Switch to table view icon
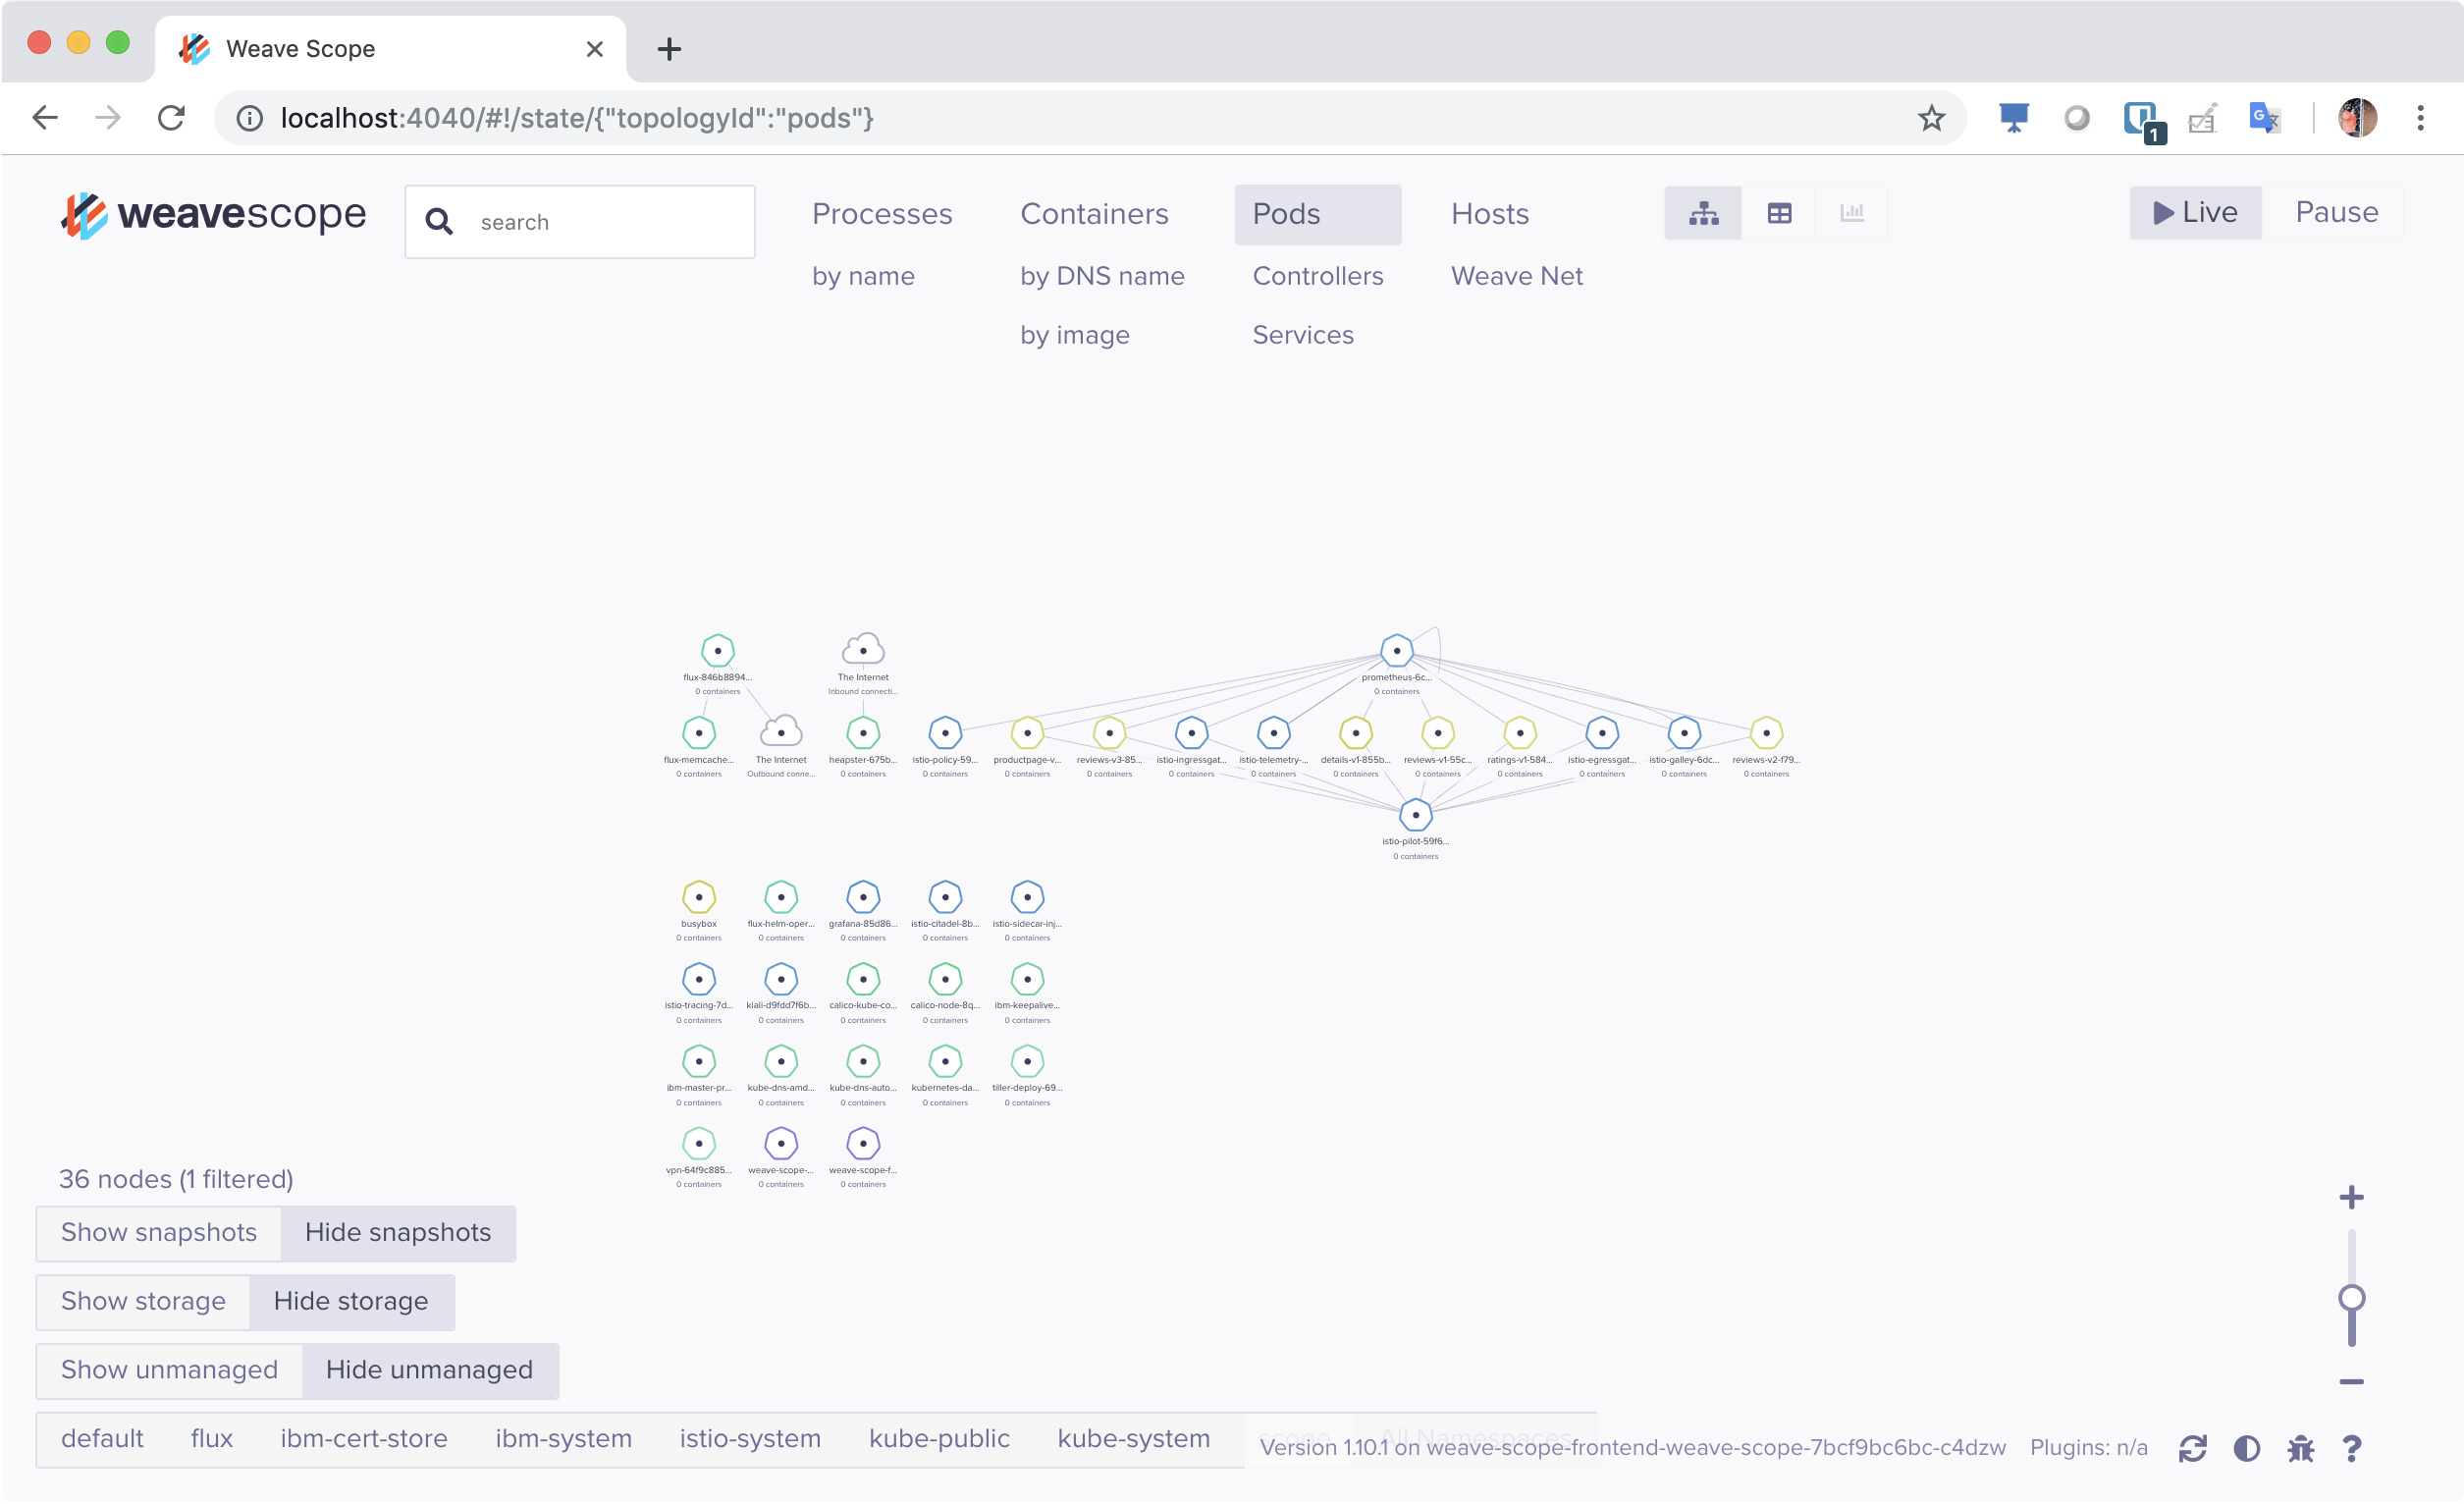This screenshot has width=2464, height=1504. click(x=1779, y=213)
